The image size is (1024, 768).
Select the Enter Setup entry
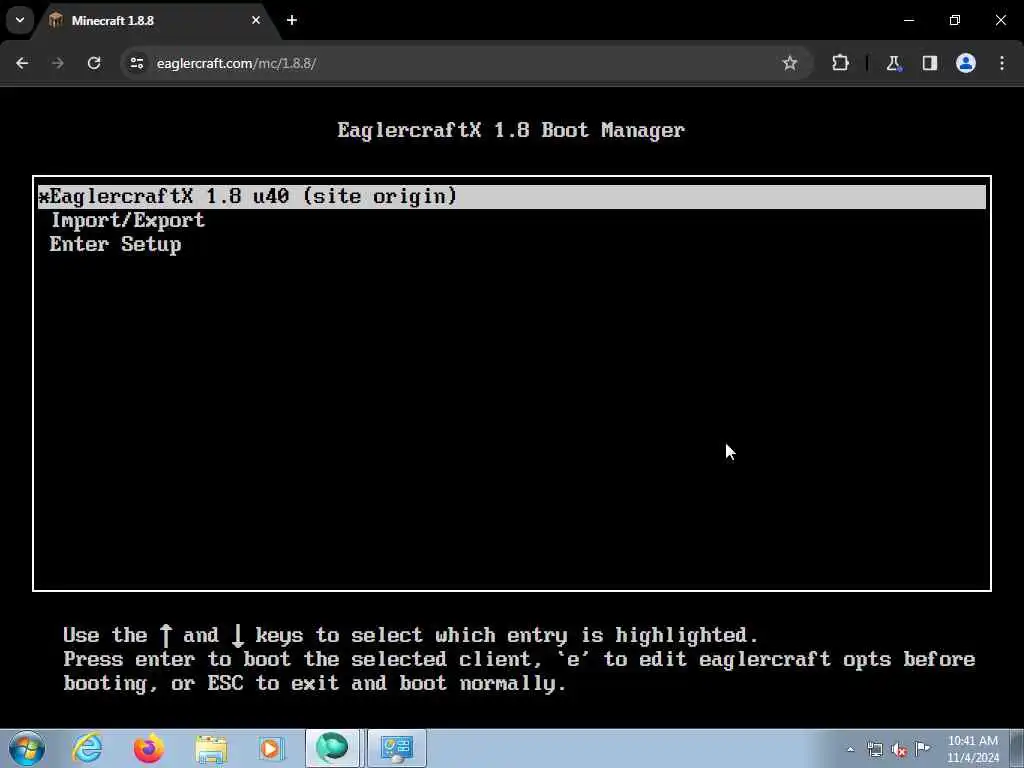[116, 244]
